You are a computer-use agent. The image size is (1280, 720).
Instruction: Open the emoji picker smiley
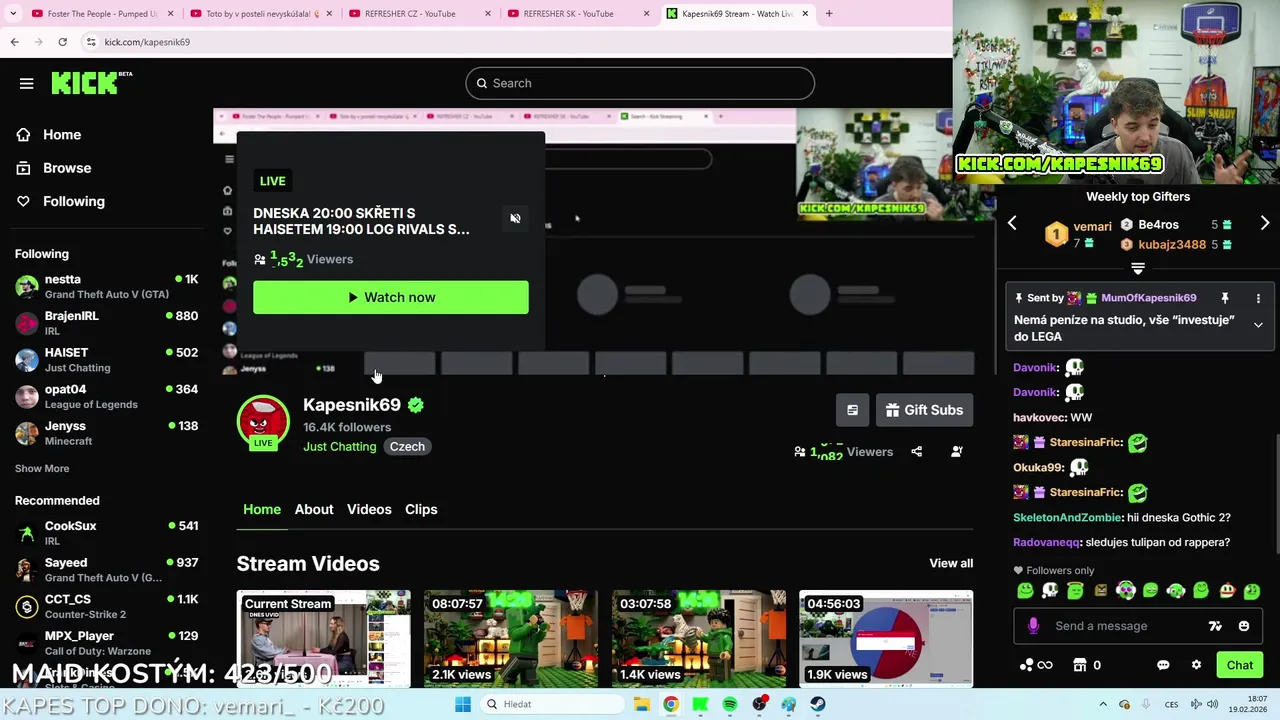(1244, 626)
